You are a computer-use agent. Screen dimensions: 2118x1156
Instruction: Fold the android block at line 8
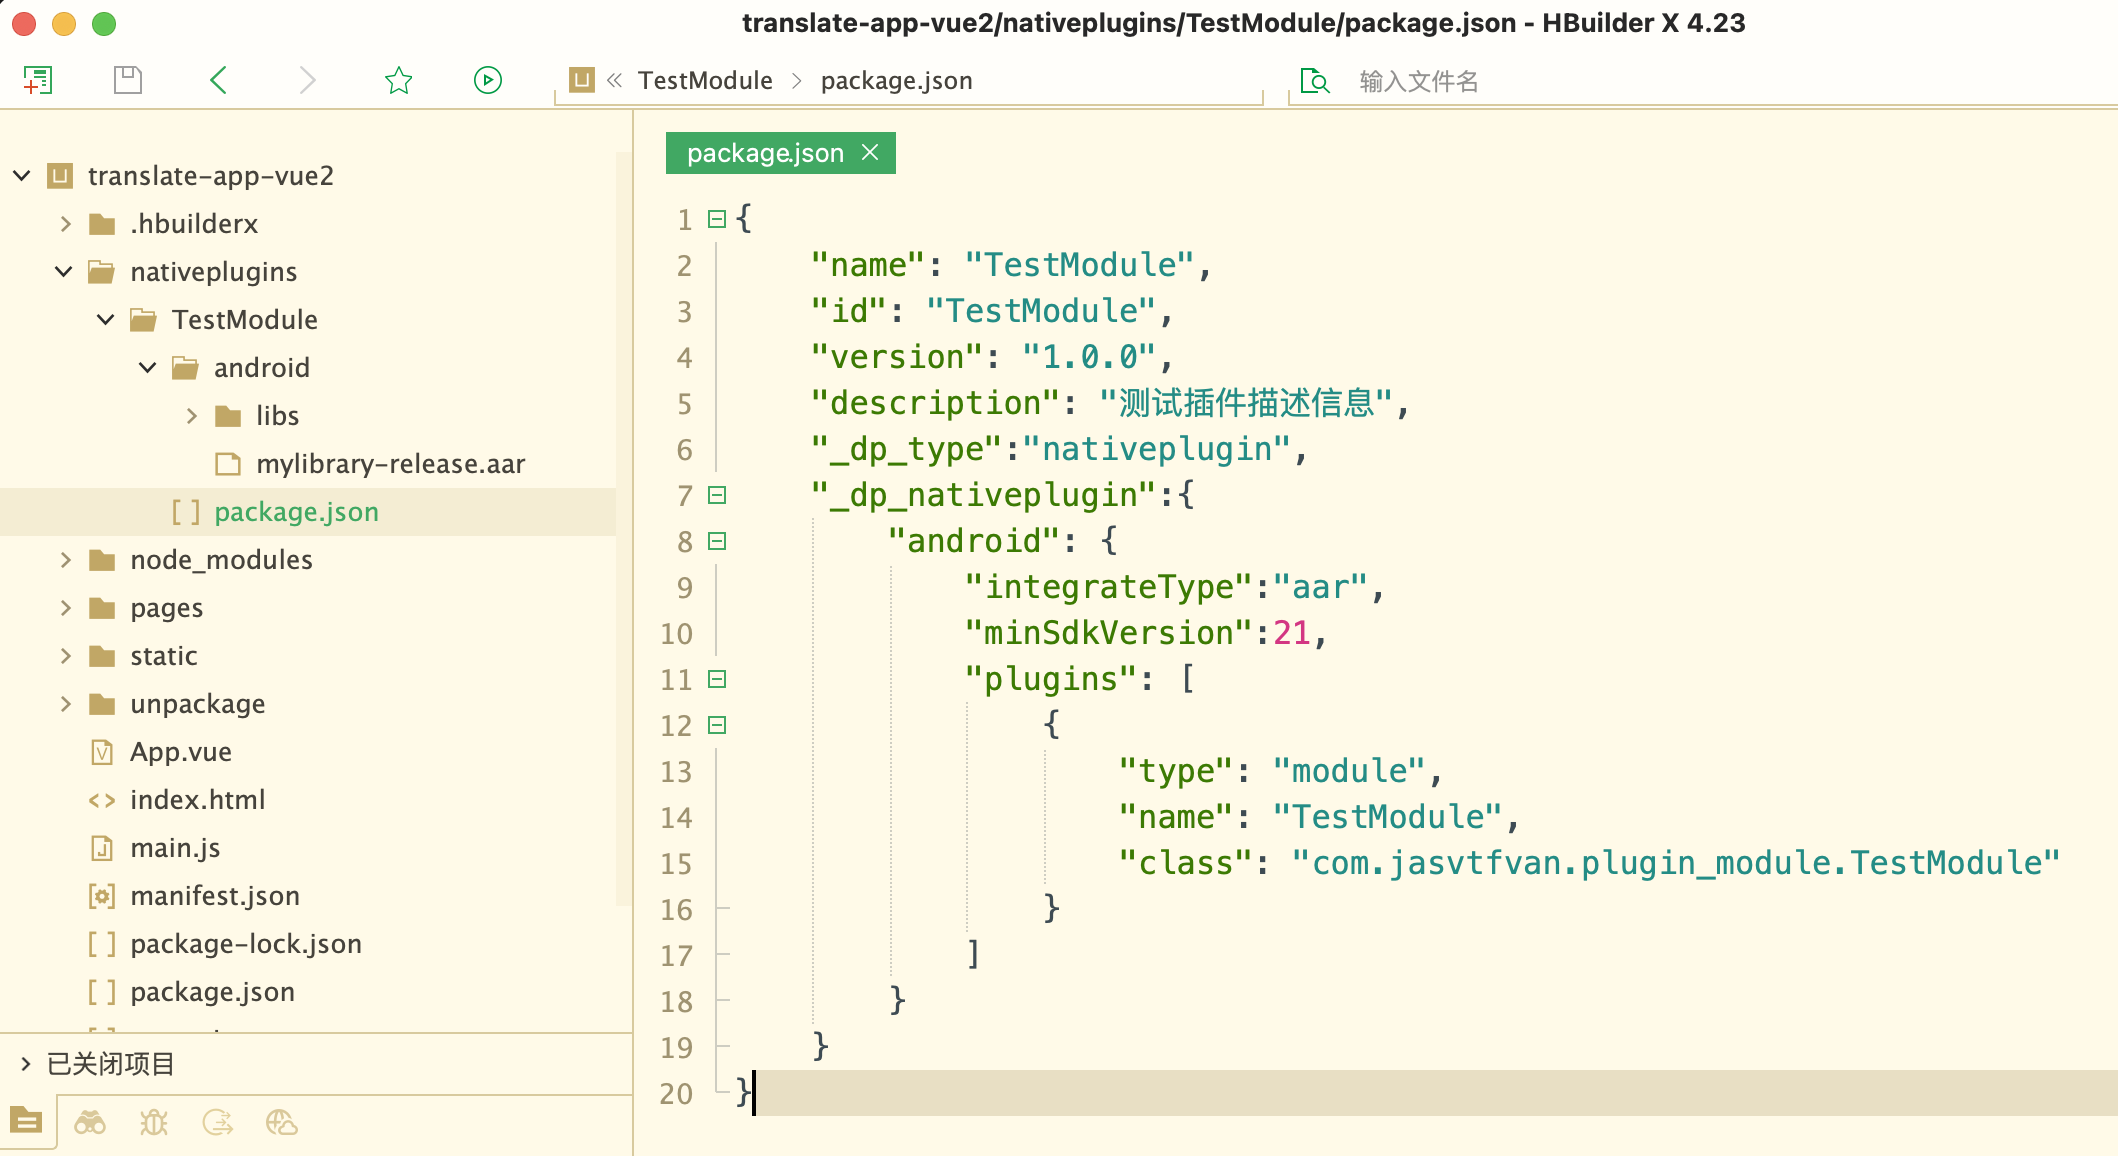[717, 541]
